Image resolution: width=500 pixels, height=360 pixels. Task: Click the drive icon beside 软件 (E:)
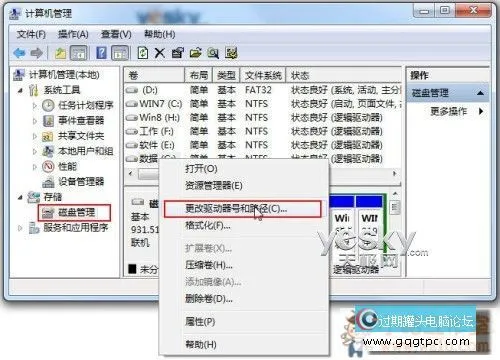132,145
